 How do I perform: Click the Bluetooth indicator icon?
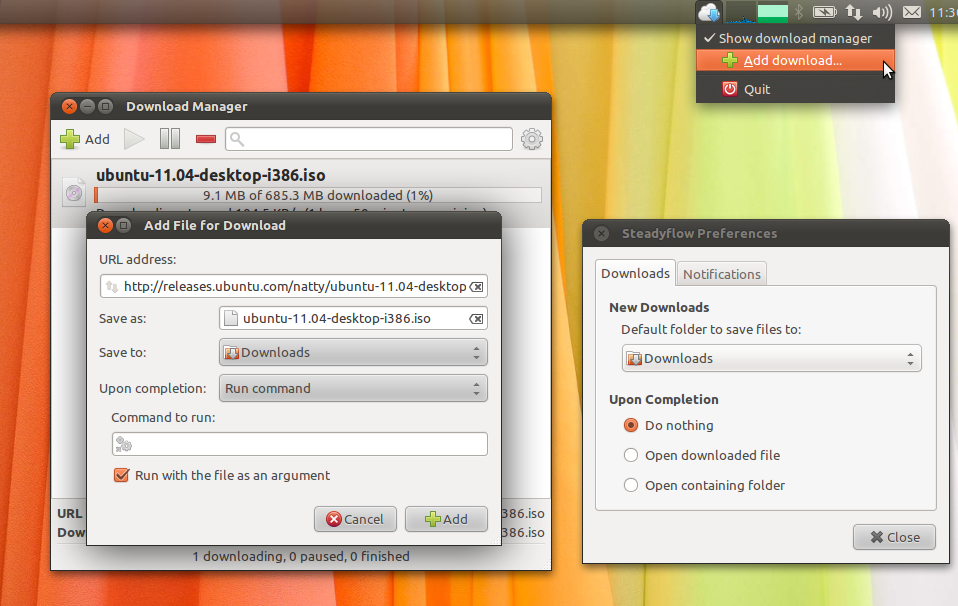pyautogui.click(x=799, y=12)
